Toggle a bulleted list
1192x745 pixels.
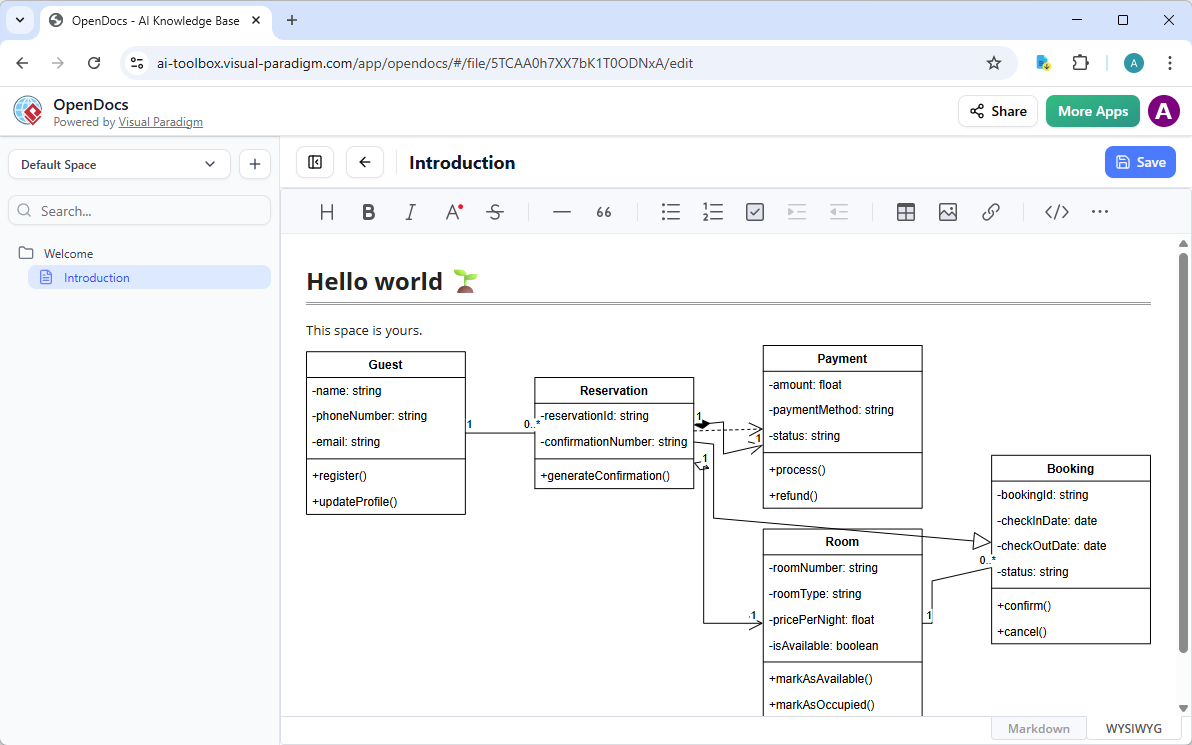(670, 211)
